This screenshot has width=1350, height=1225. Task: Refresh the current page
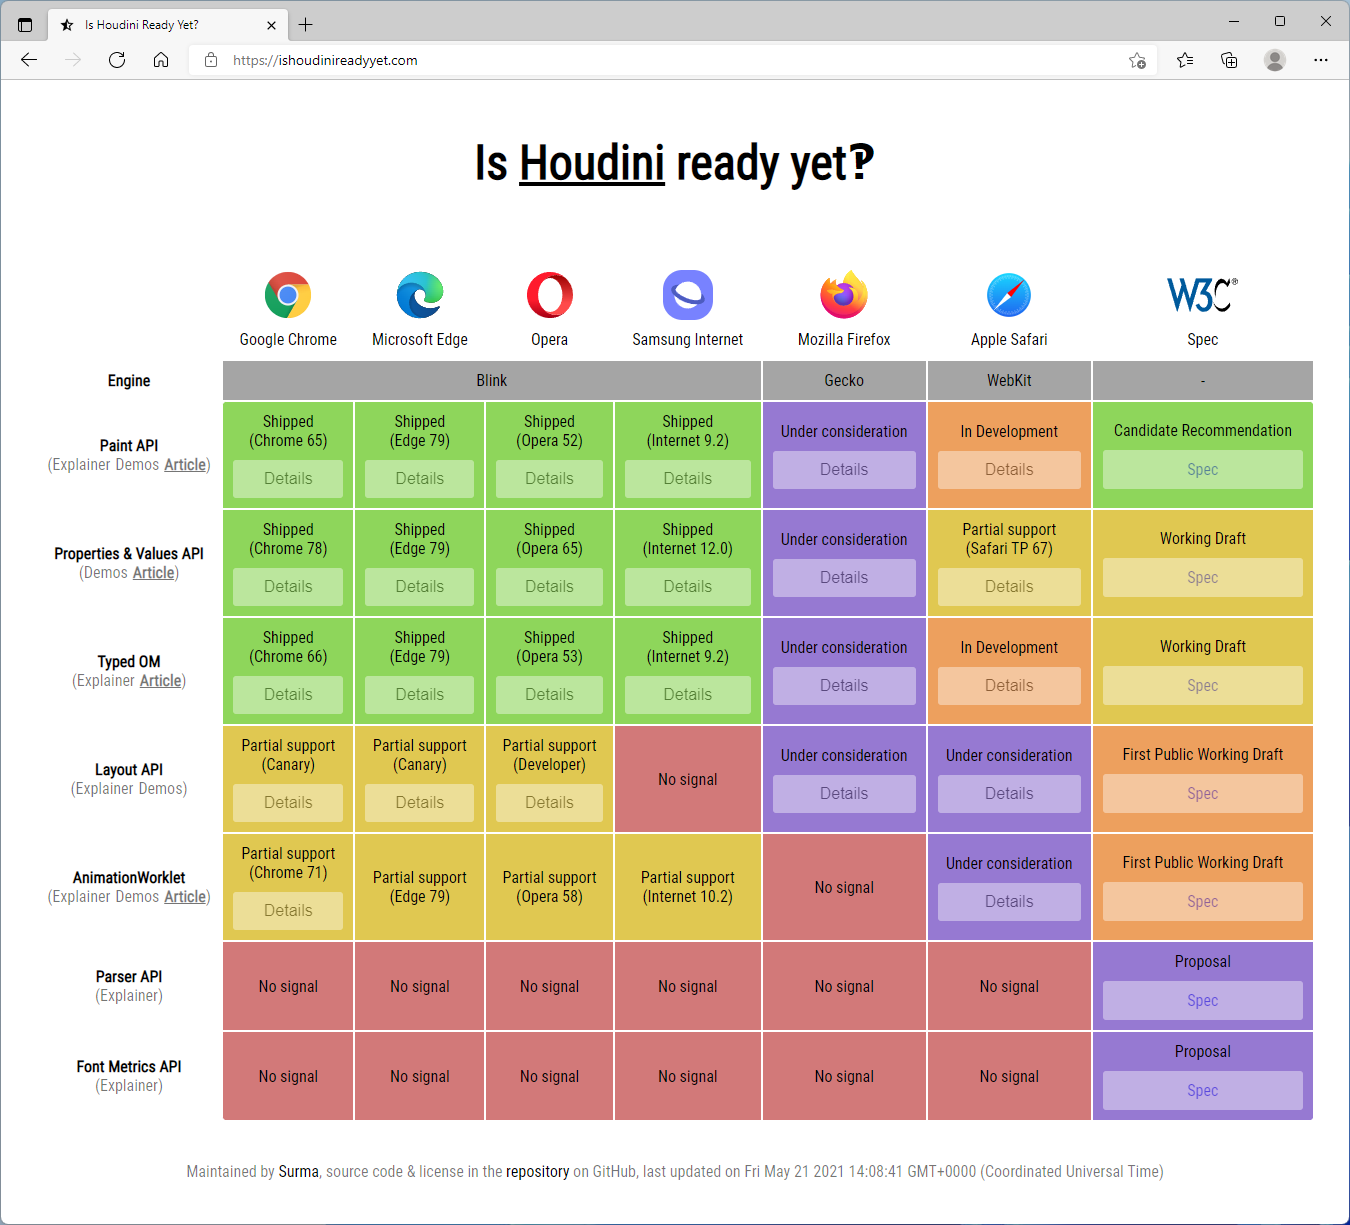[x=117, y=60]
